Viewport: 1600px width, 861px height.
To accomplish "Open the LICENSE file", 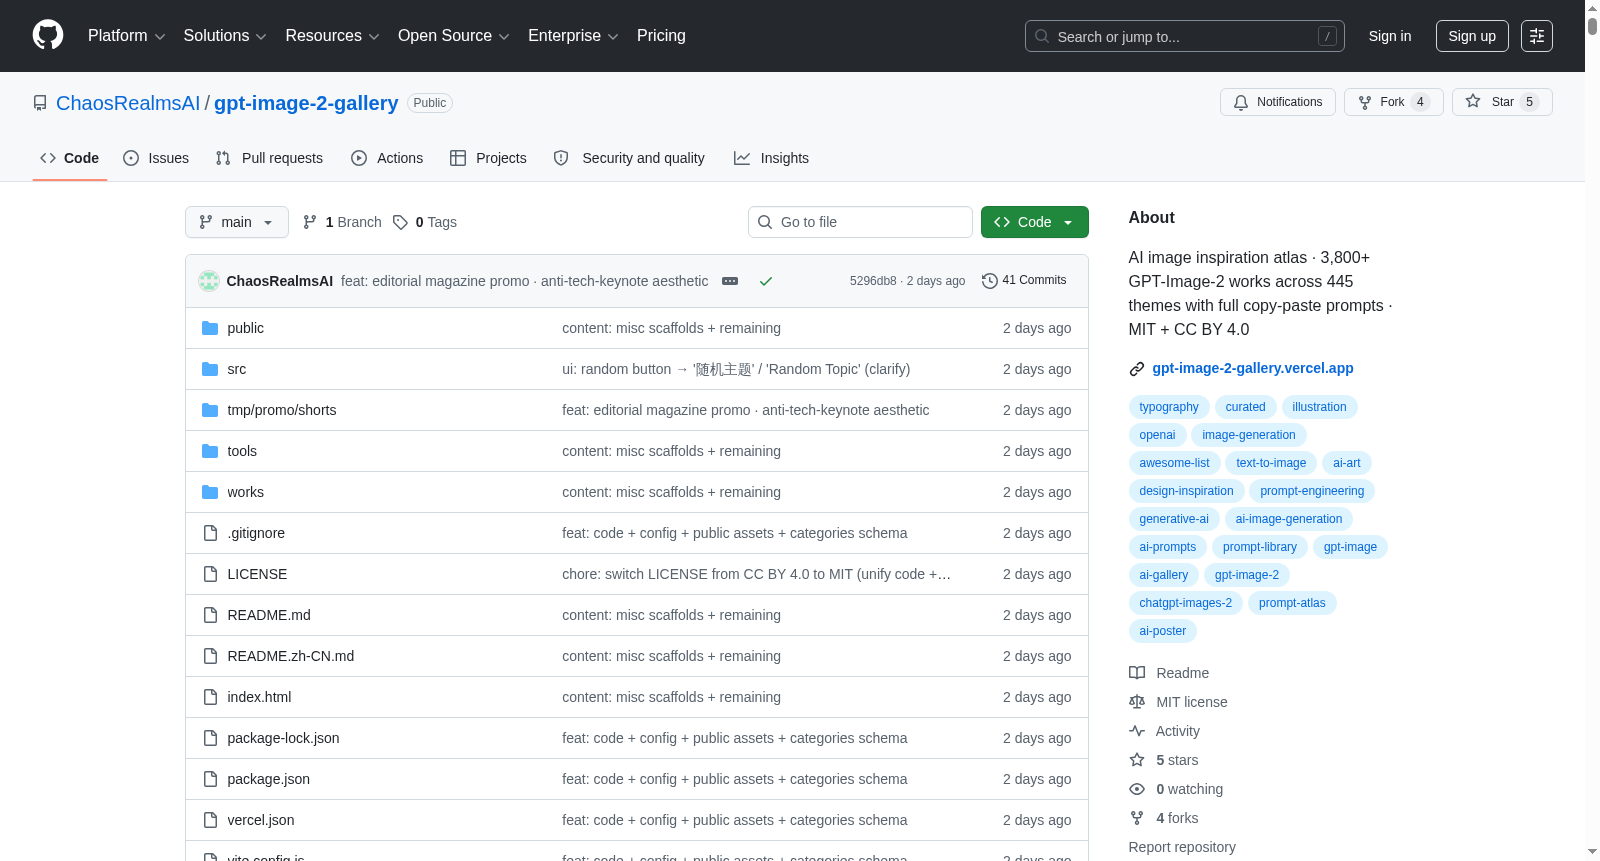I will [257, 574].
